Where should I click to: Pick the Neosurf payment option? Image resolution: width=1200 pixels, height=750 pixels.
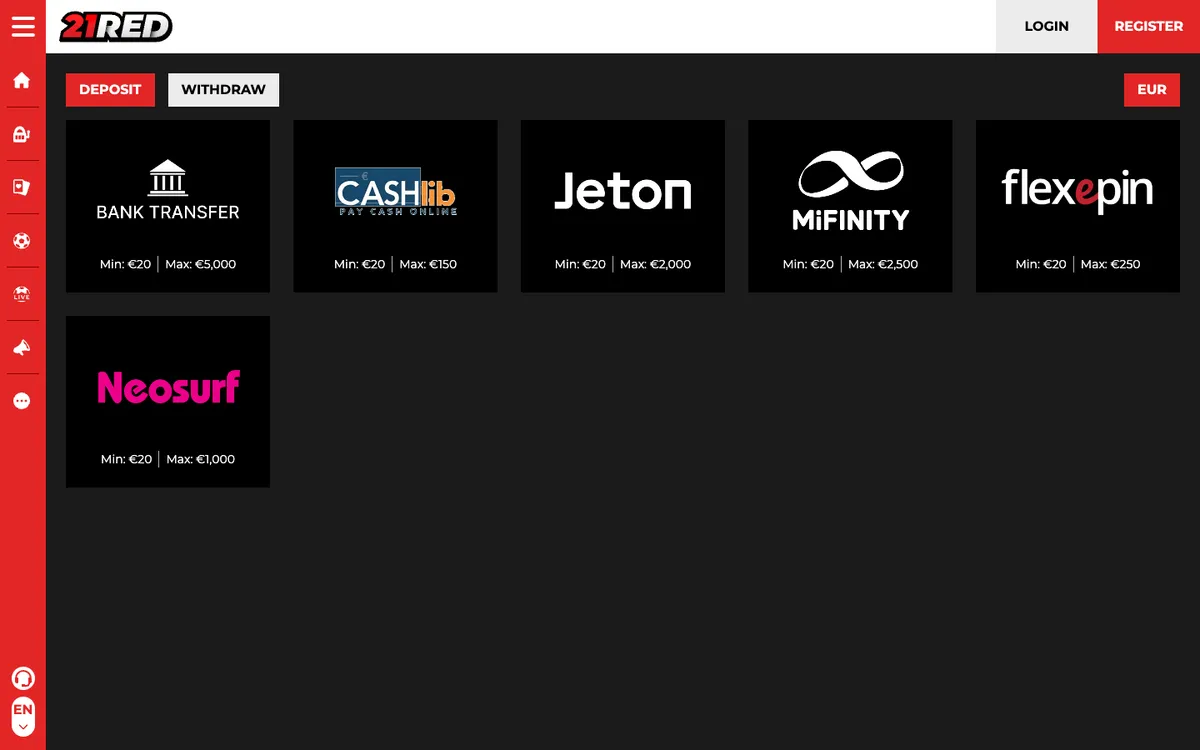pos(168,402)
